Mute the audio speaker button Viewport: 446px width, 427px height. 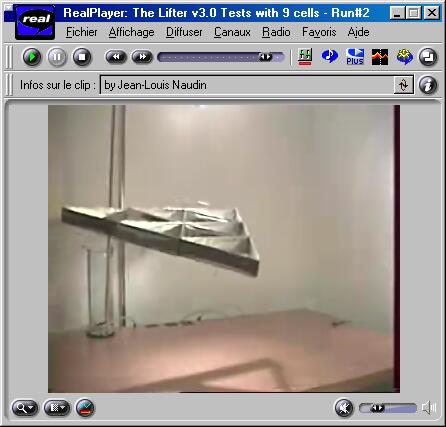(344, 408)
